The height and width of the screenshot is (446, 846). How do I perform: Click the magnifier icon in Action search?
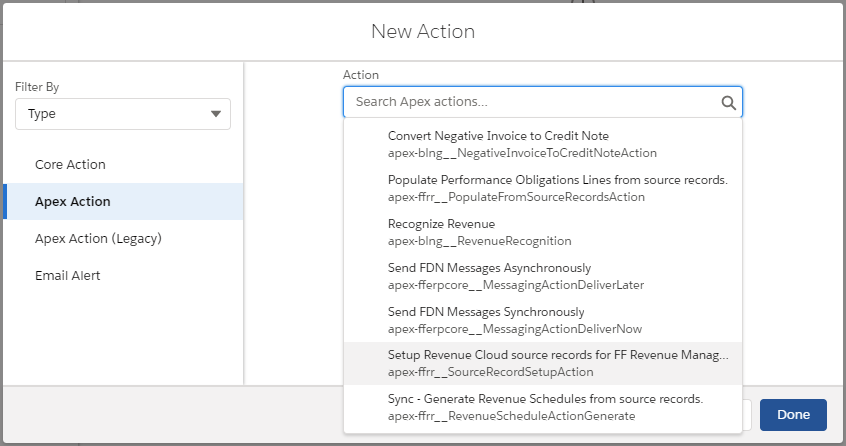[728, 102]
